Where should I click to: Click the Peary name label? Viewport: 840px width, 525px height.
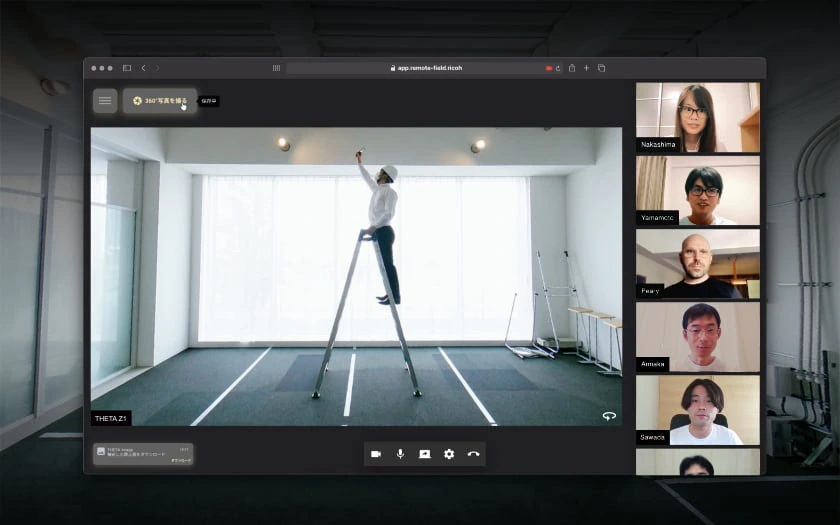[650, 291]
